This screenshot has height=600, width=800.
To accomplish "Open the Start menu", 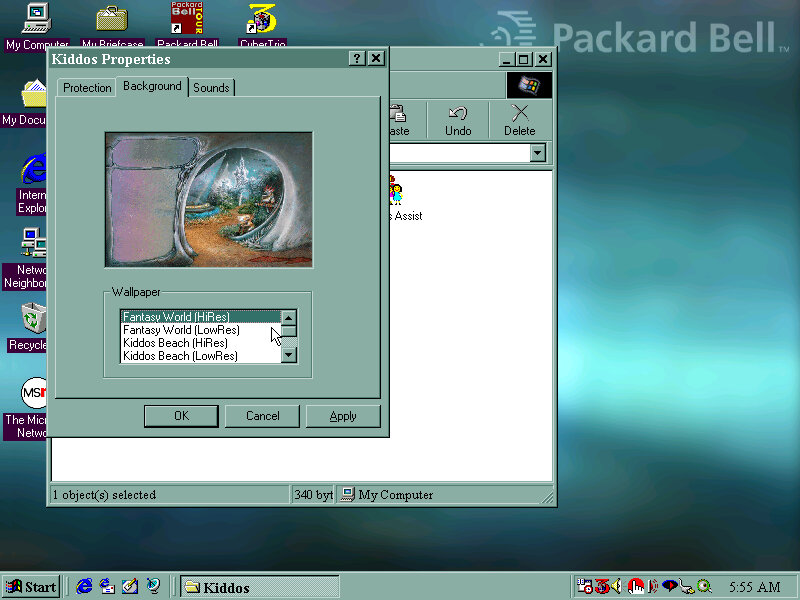I will [x=31, y=587].
